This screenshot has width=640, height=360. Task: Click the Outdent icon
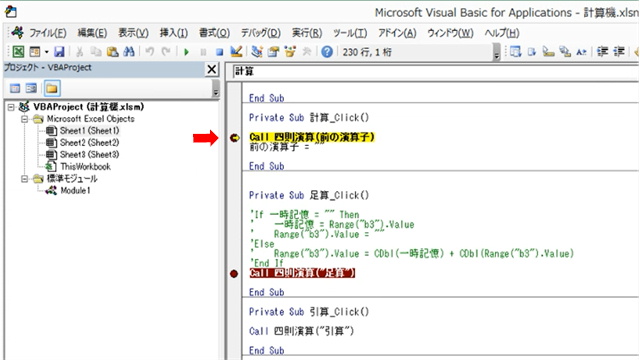[619, 52]
